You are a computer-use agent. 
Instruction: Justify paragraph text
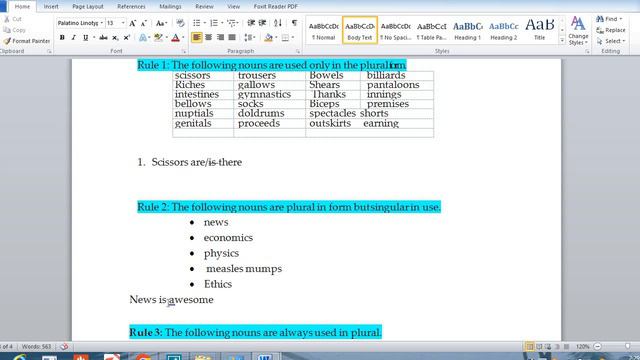coord(232,38)
